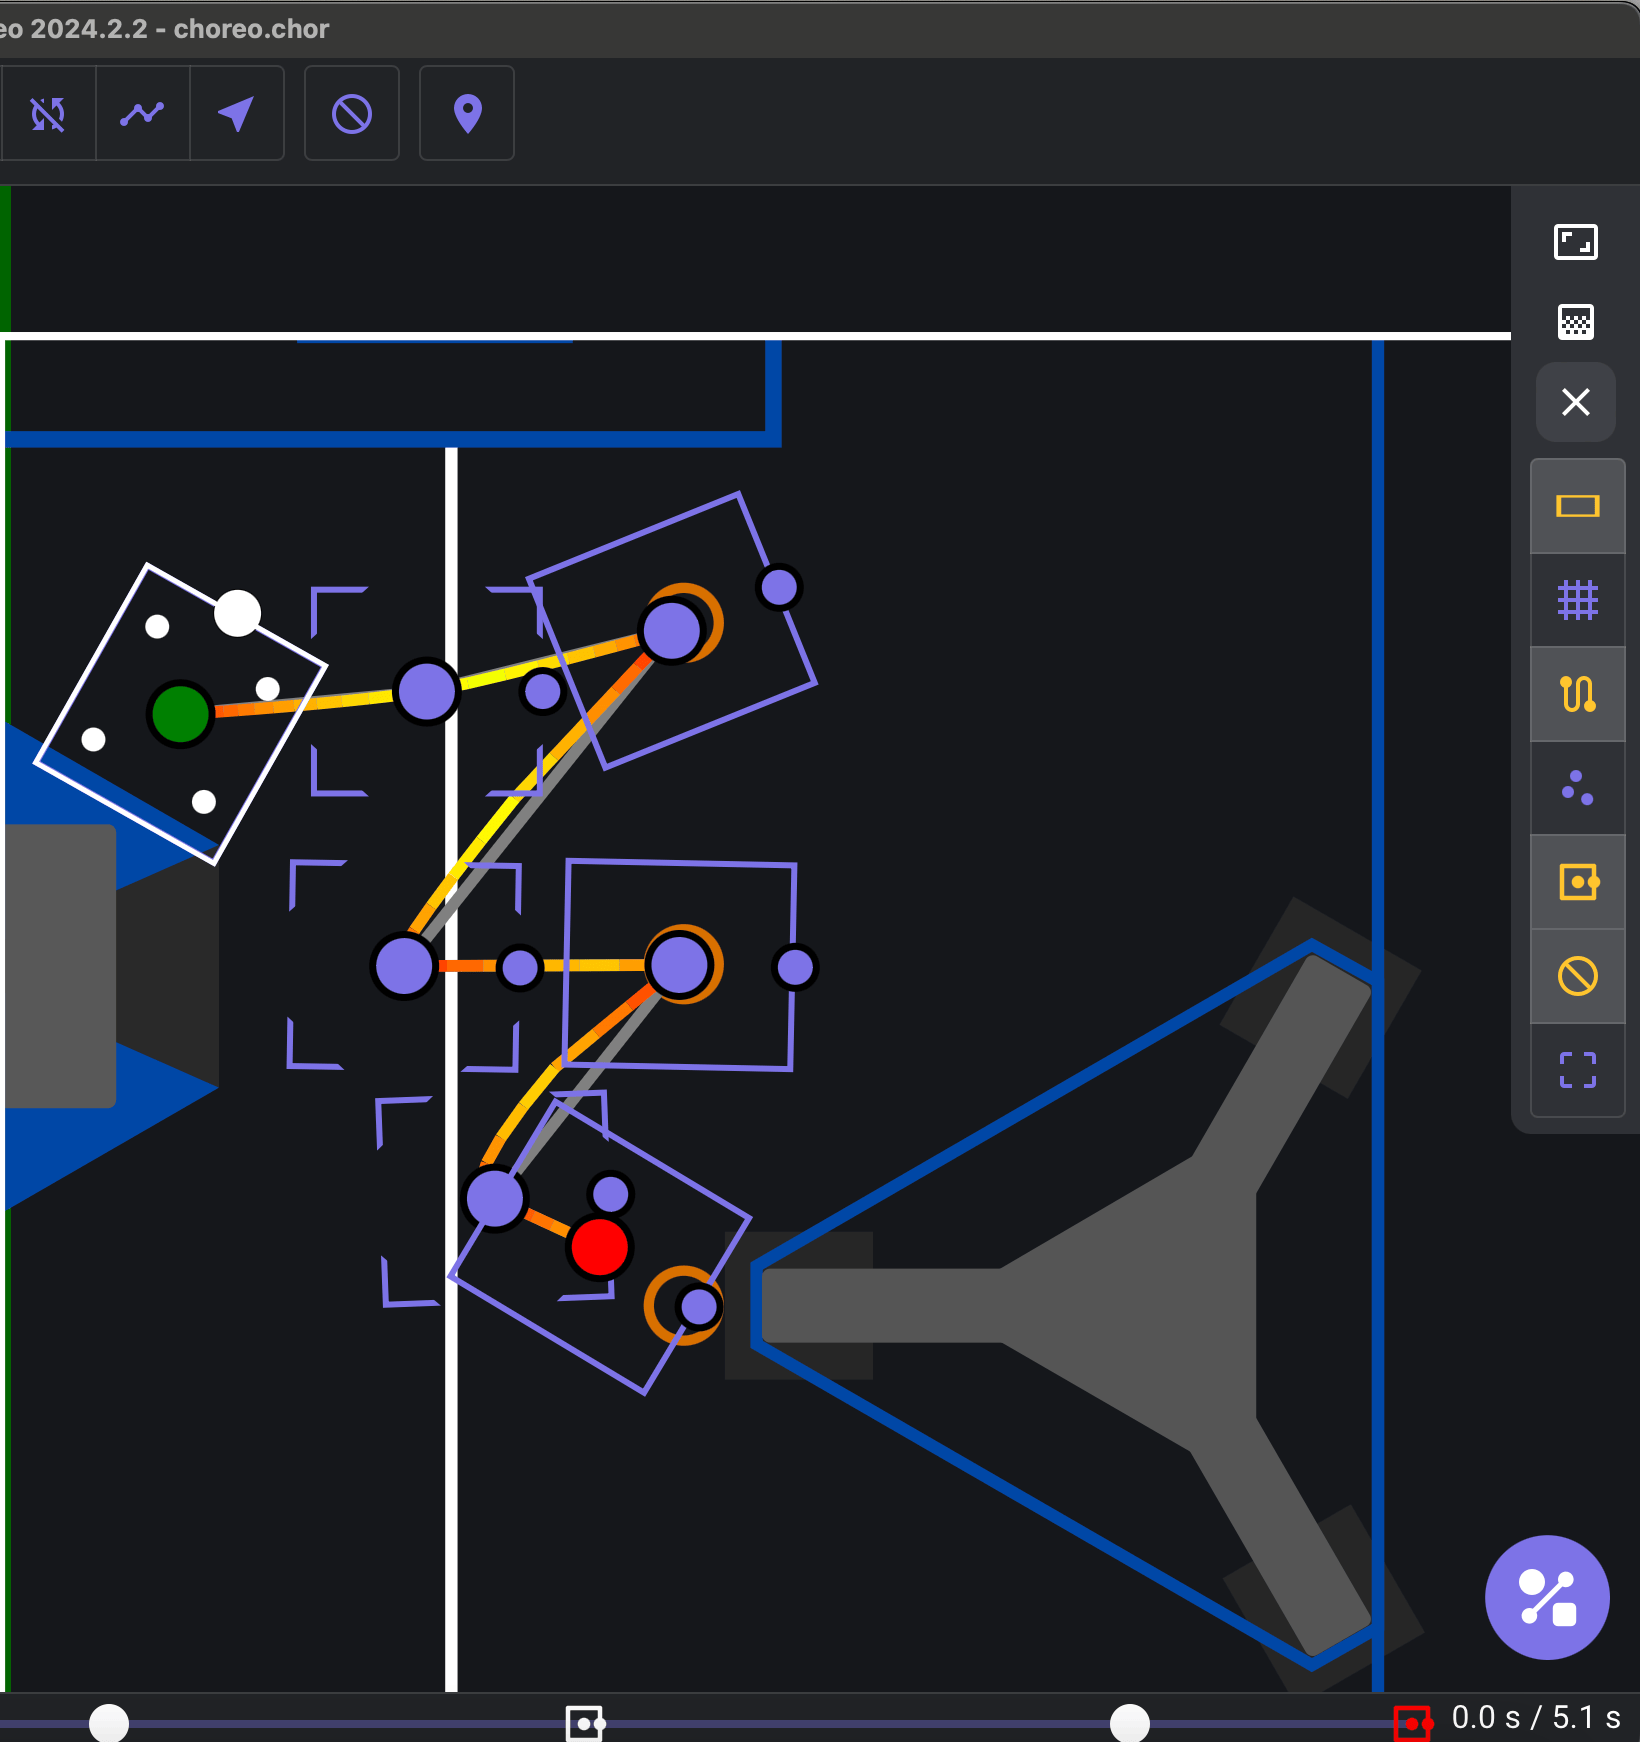Toggle the waypoints layer with box icon

[x=1577, y=882]
